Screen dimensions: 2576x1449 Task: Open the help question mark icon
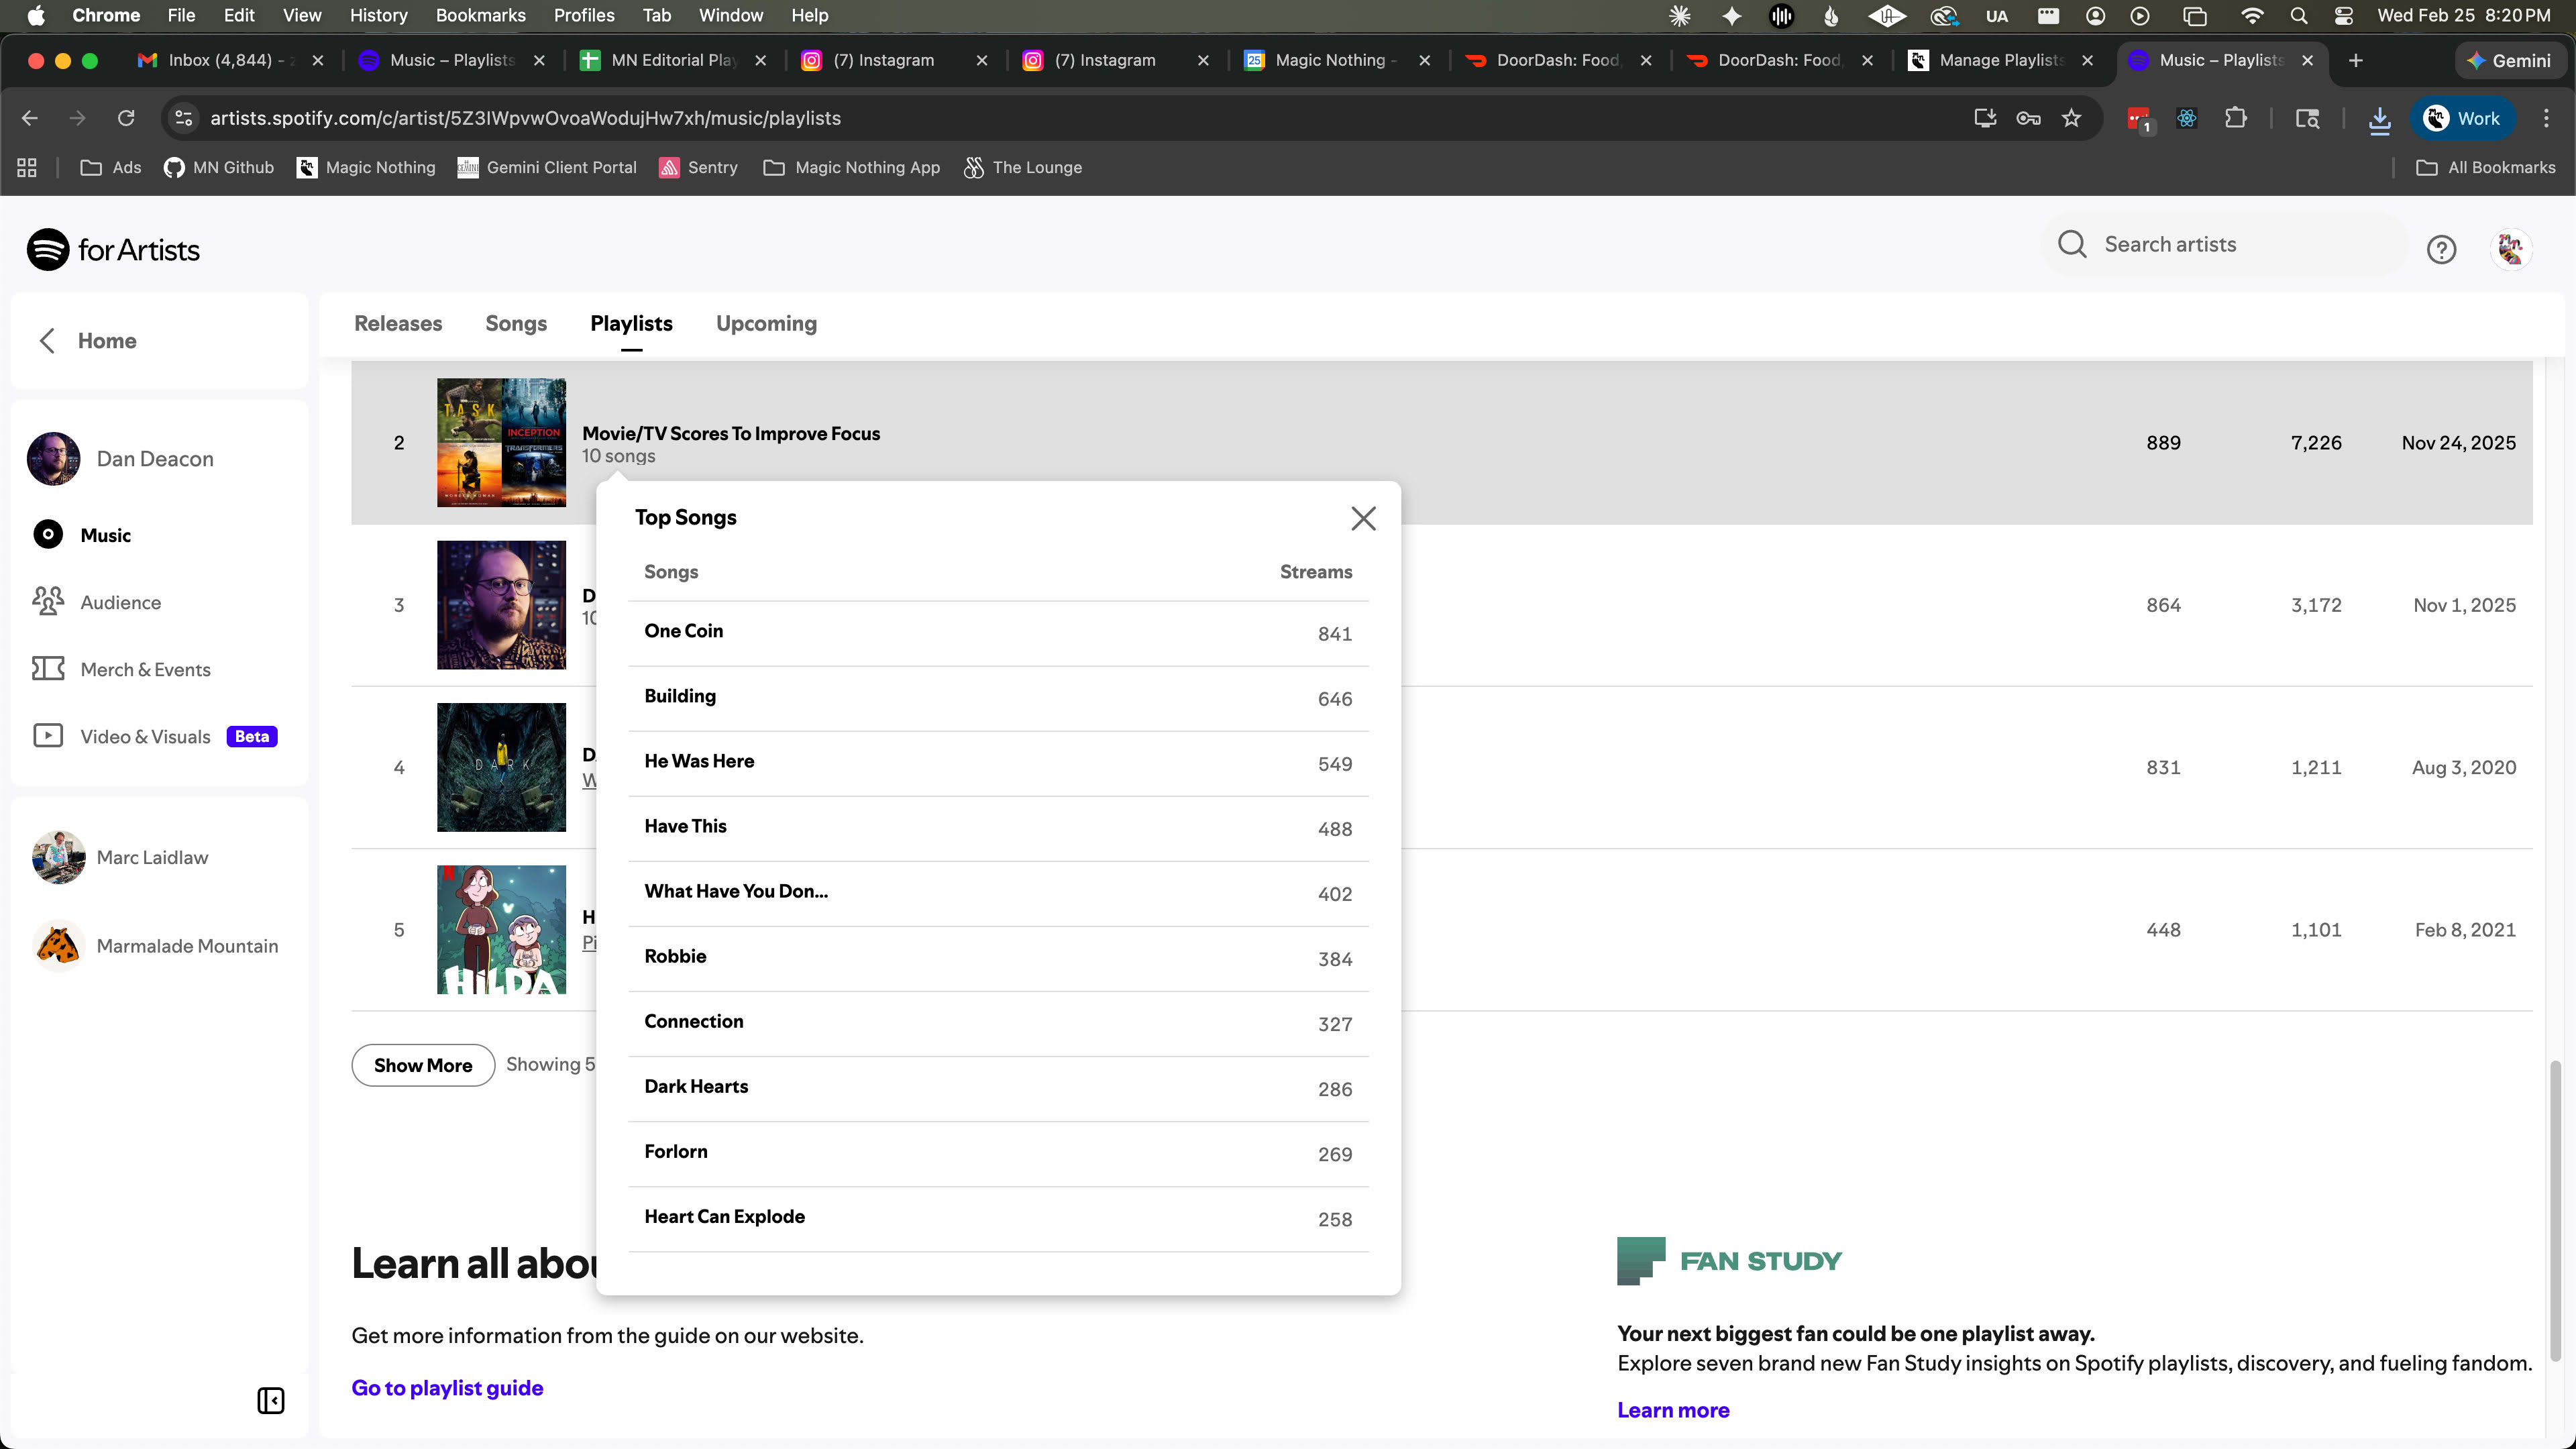click(x=2441, y=249)
